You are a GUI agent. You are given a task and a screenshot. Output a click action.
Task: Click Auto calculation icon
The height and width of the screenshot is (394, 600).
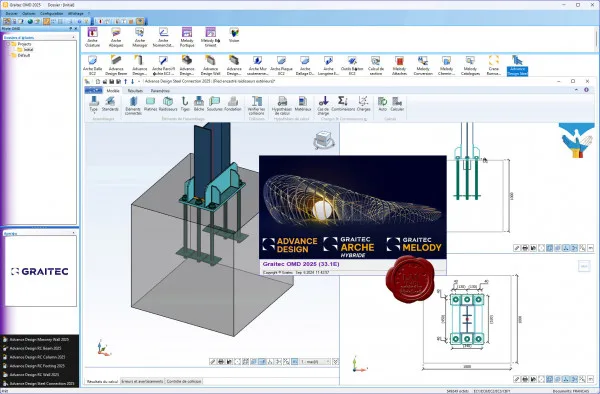pos(382,104)
